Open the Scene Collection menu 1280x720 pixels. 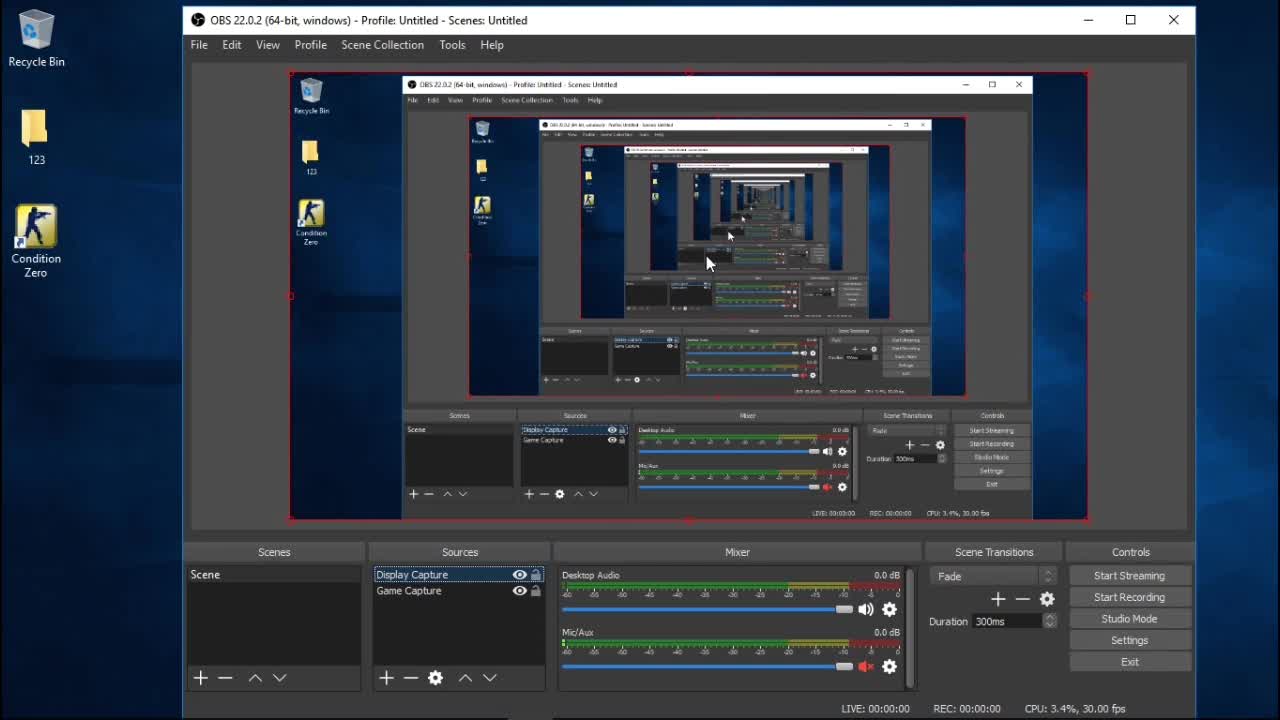pyautogui.click(x=382, y=45)
